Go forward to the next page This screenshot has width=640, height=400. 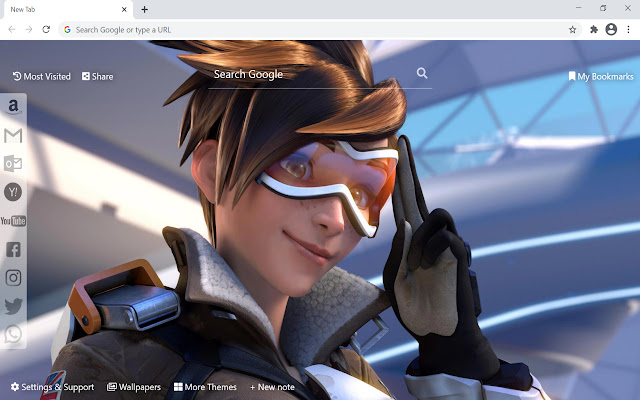pyautogui.click(x=29, y=29)
